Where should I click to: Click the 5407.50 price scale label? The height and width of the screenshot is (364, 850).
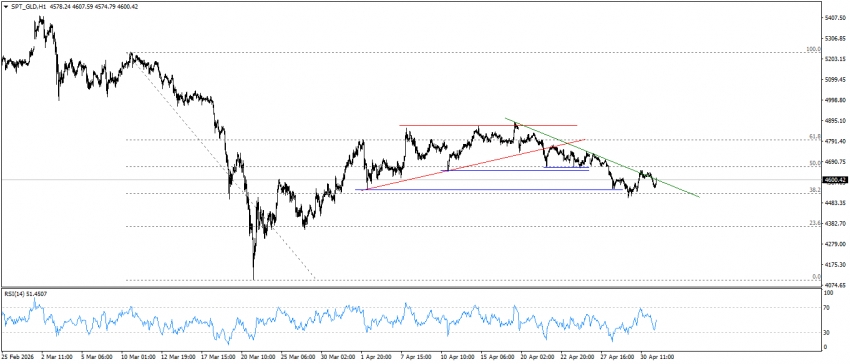click(x=835, y=18)
